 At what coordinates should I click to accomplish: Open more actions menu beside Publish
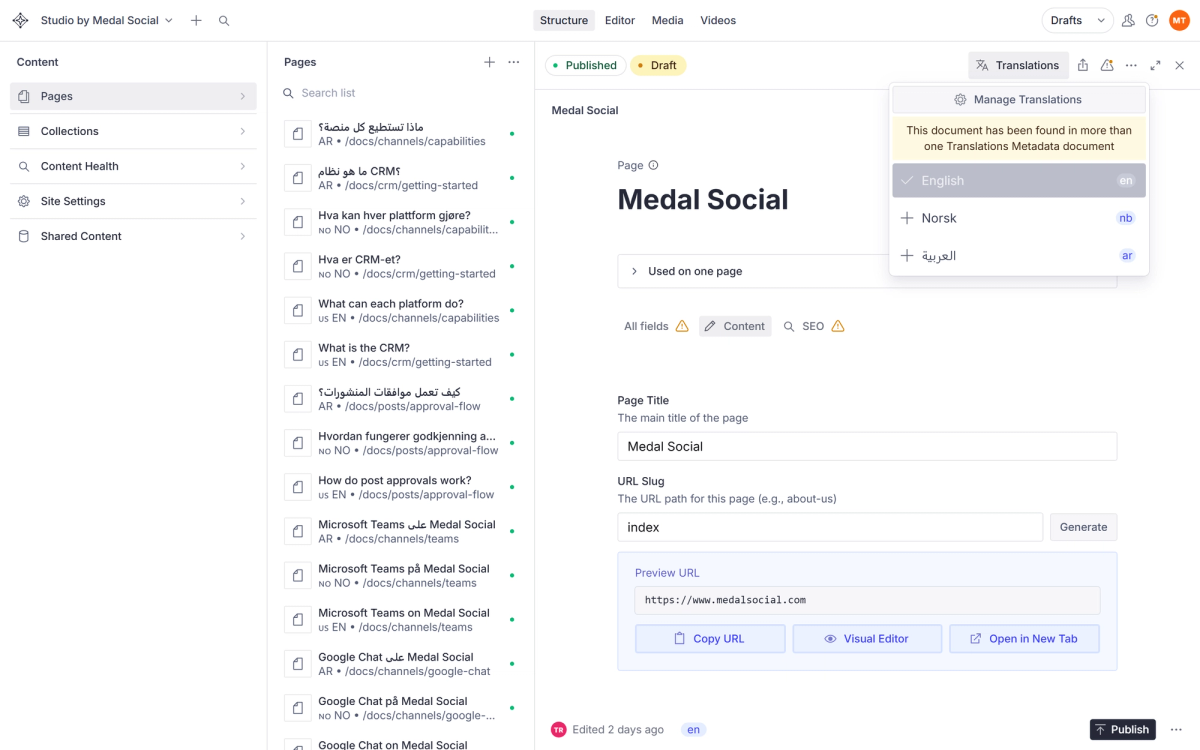tap(1176, 729)
